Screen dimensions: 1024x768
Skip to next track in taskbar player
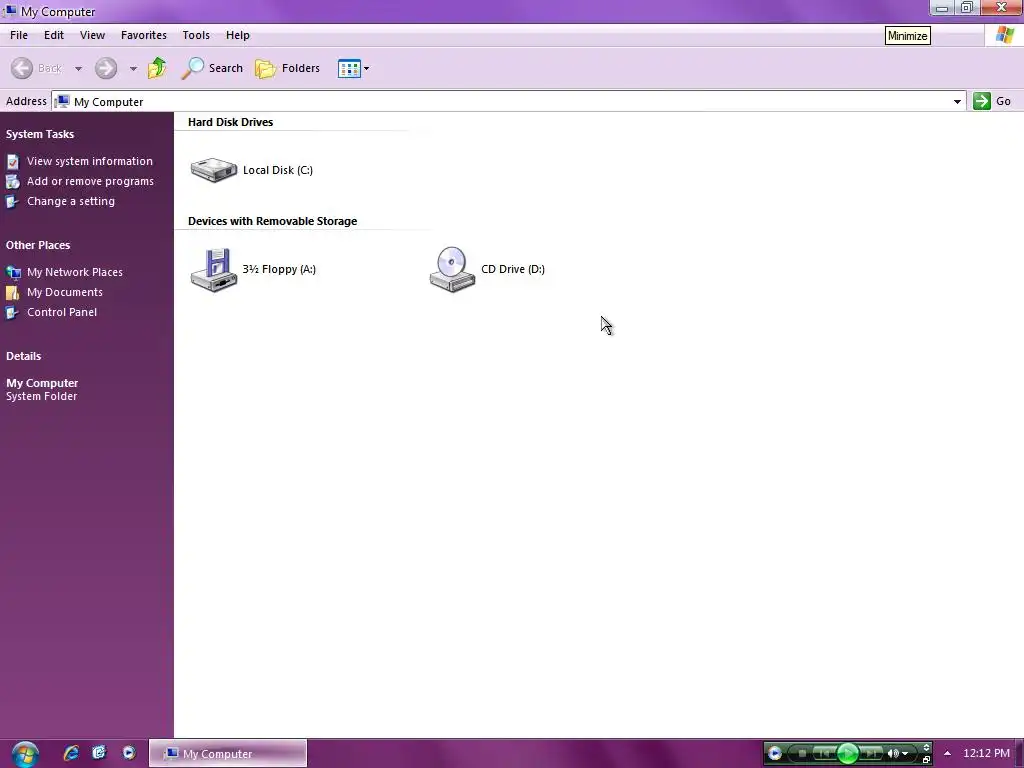pyautogui.click(x=871, y=754)
